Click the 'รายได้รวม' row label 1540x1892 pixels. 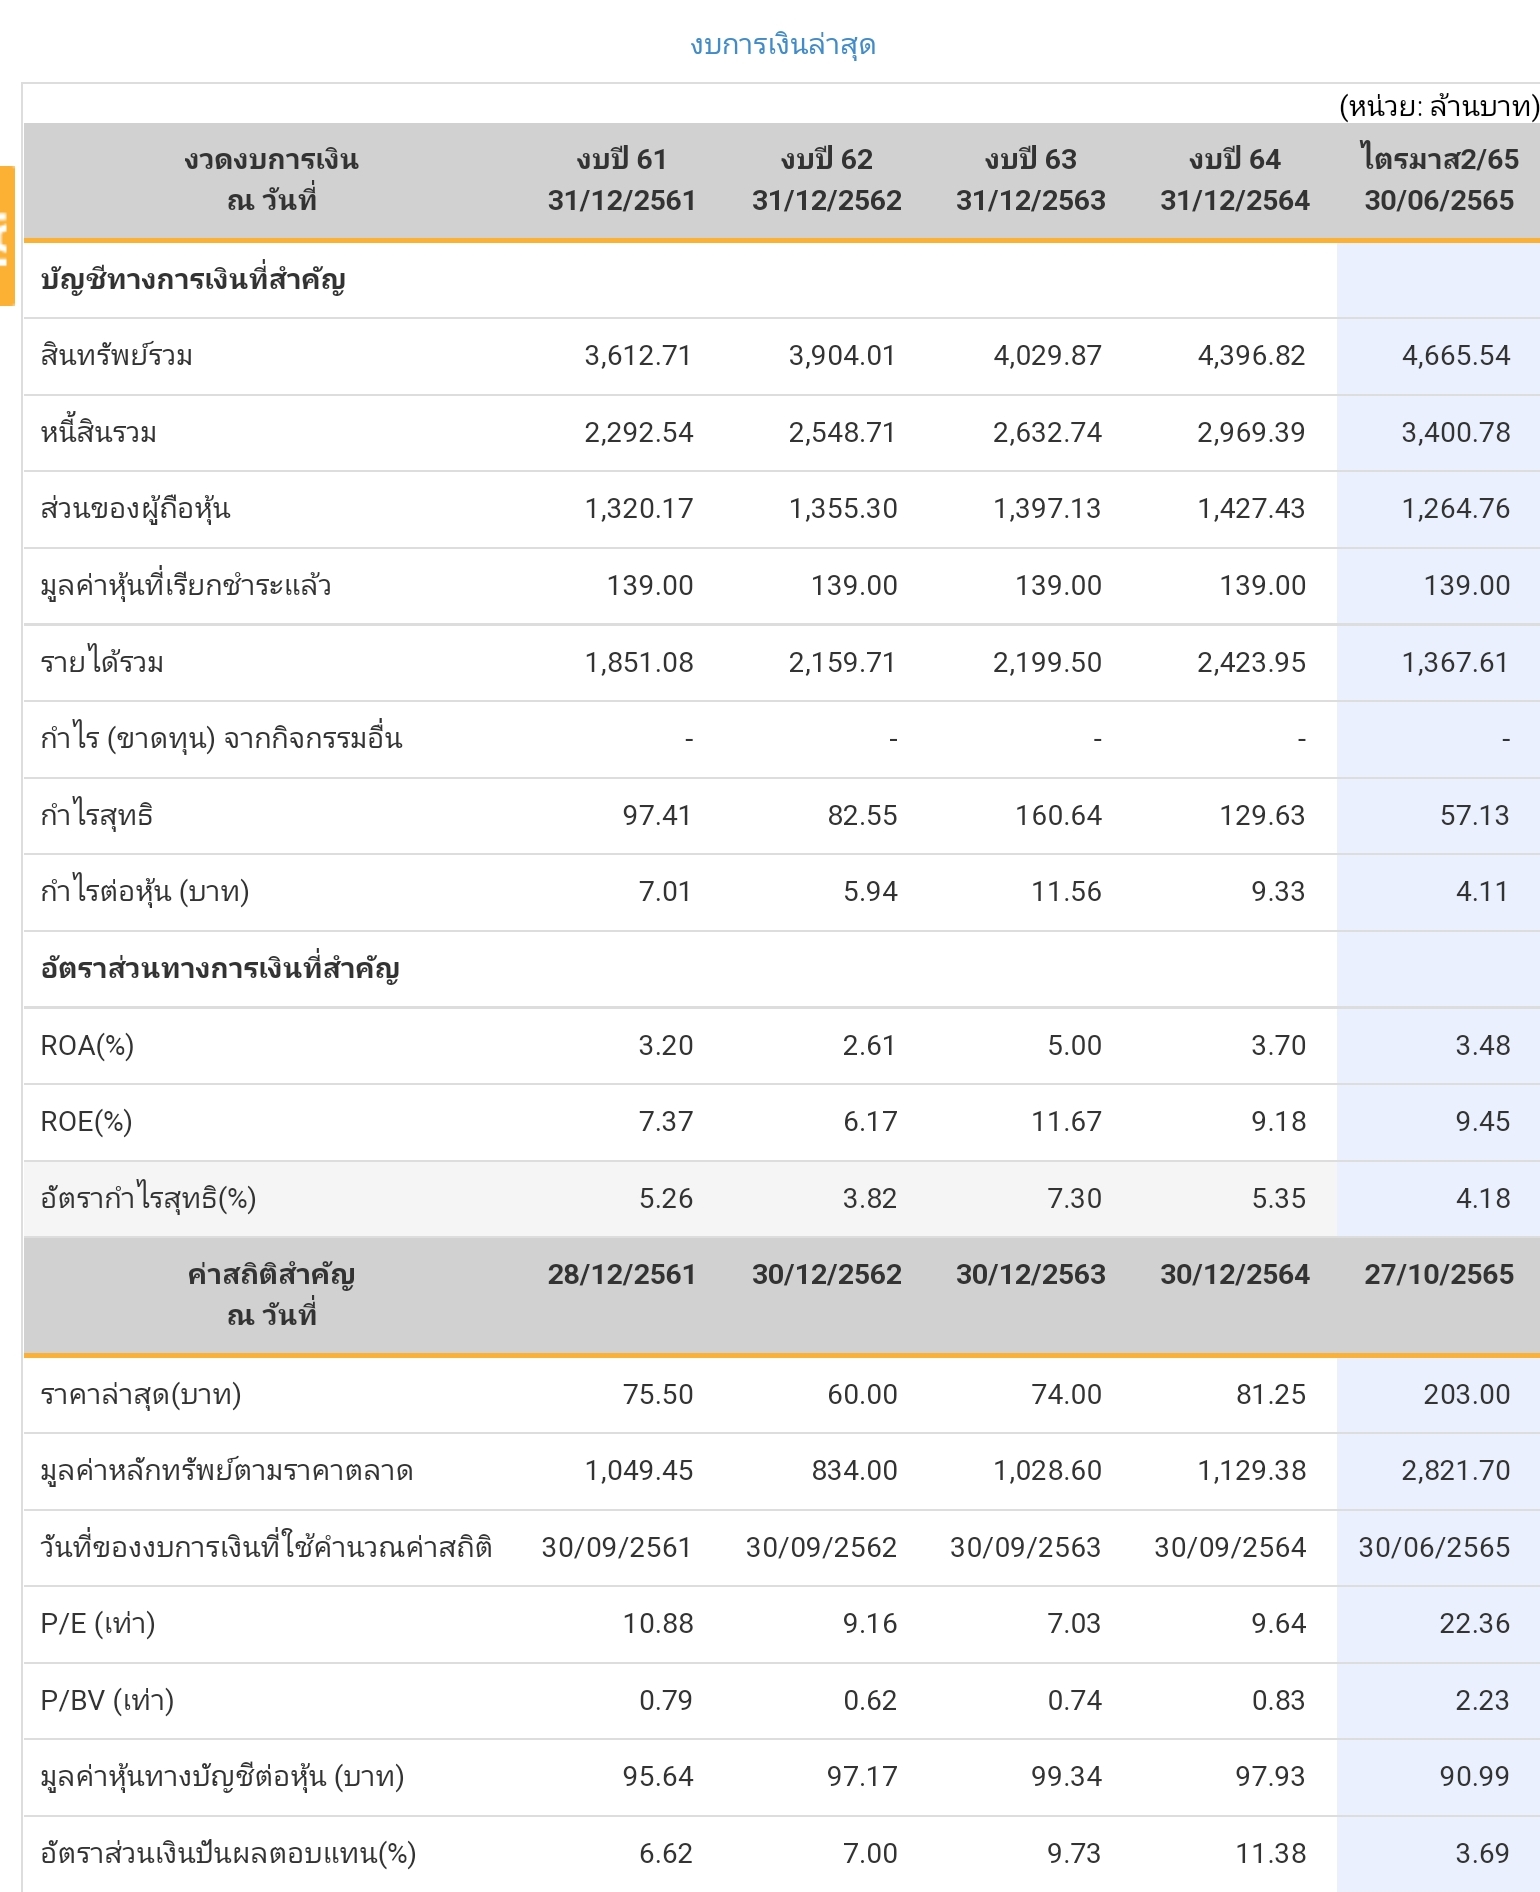coord(102,663)
